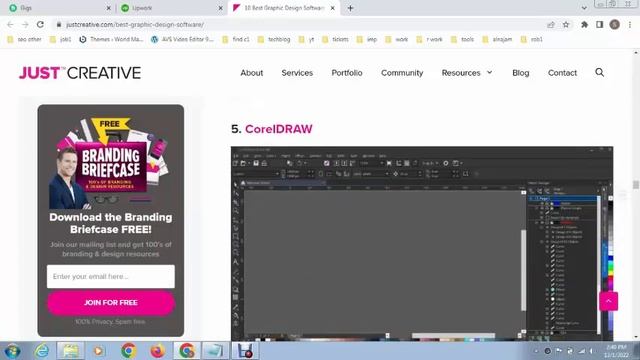The height and width of the screenshot is (360, 640).
Task: Open Firefox from the taskbar
Action: coord(158,351)
